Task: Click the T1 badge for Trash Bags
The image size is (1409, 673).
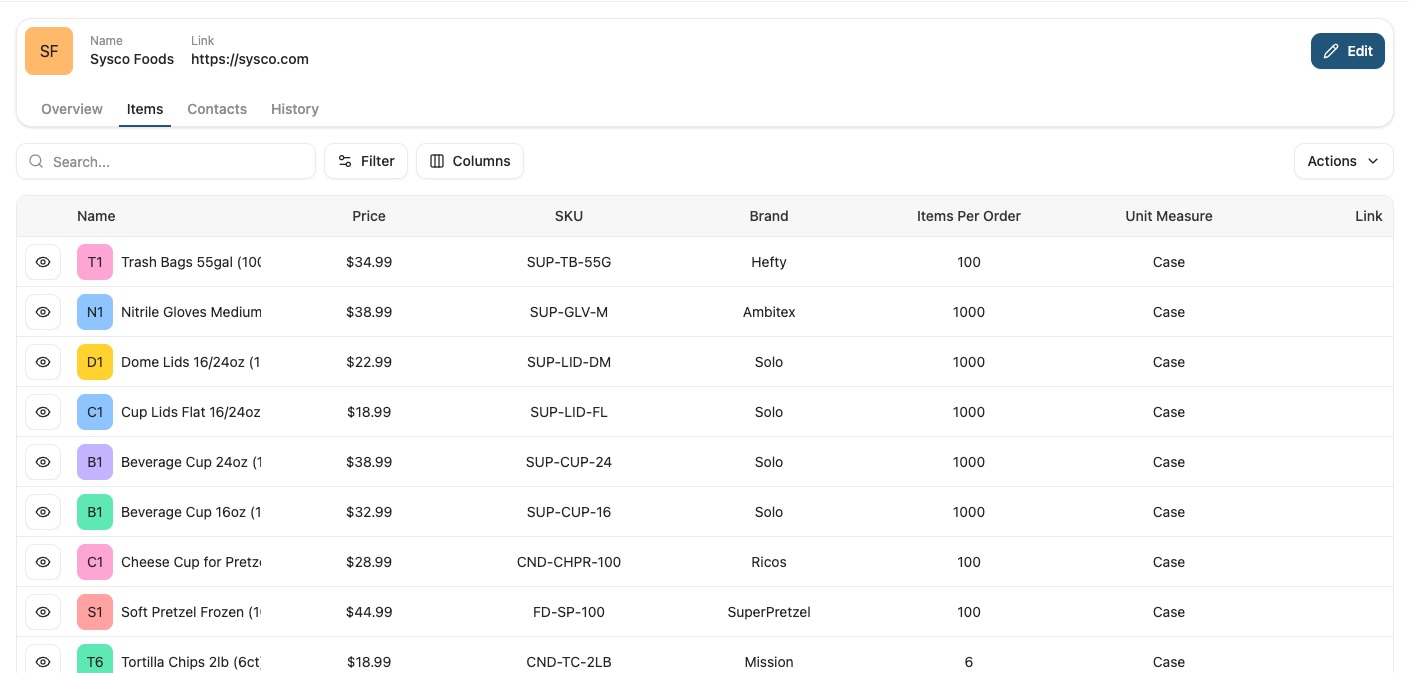Action: (x=95, y=262)
